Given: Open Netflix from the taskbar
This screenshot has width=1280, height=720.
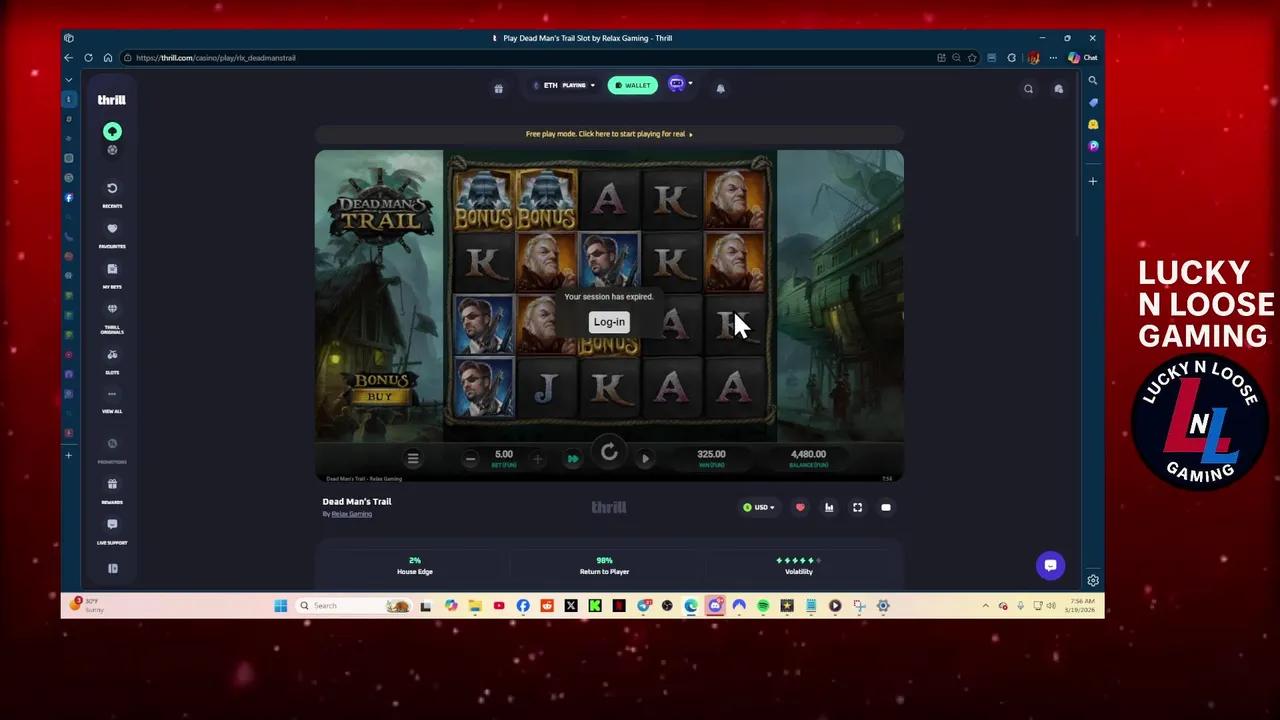Looking at the screenshot, I should pos(619,606).
